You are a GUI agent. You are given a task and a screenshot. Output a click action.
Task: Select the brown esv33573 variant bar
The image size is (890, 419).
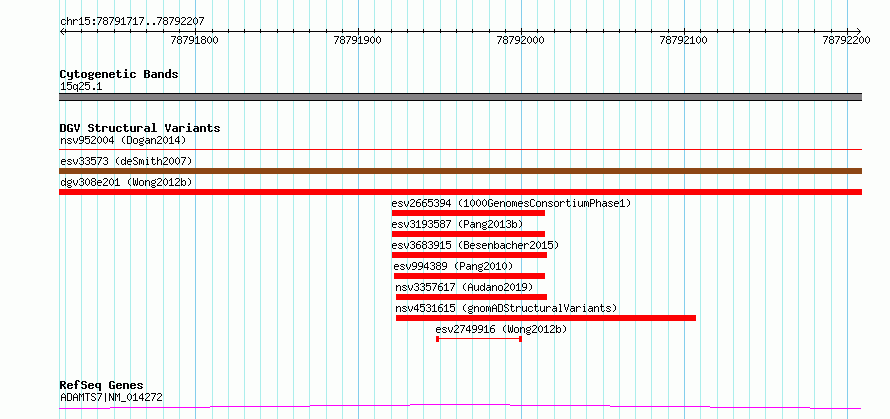[x=460, y=171]
